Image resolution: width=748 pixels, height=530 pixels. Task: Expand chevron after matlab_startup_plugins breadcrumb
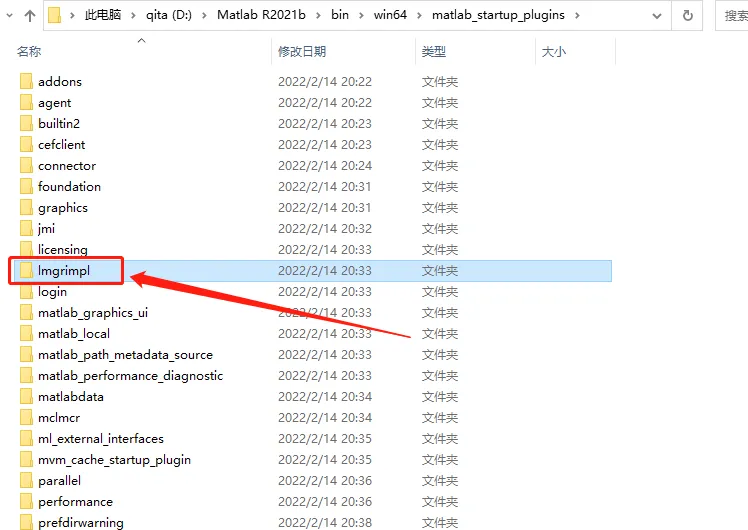pos(577,16)
